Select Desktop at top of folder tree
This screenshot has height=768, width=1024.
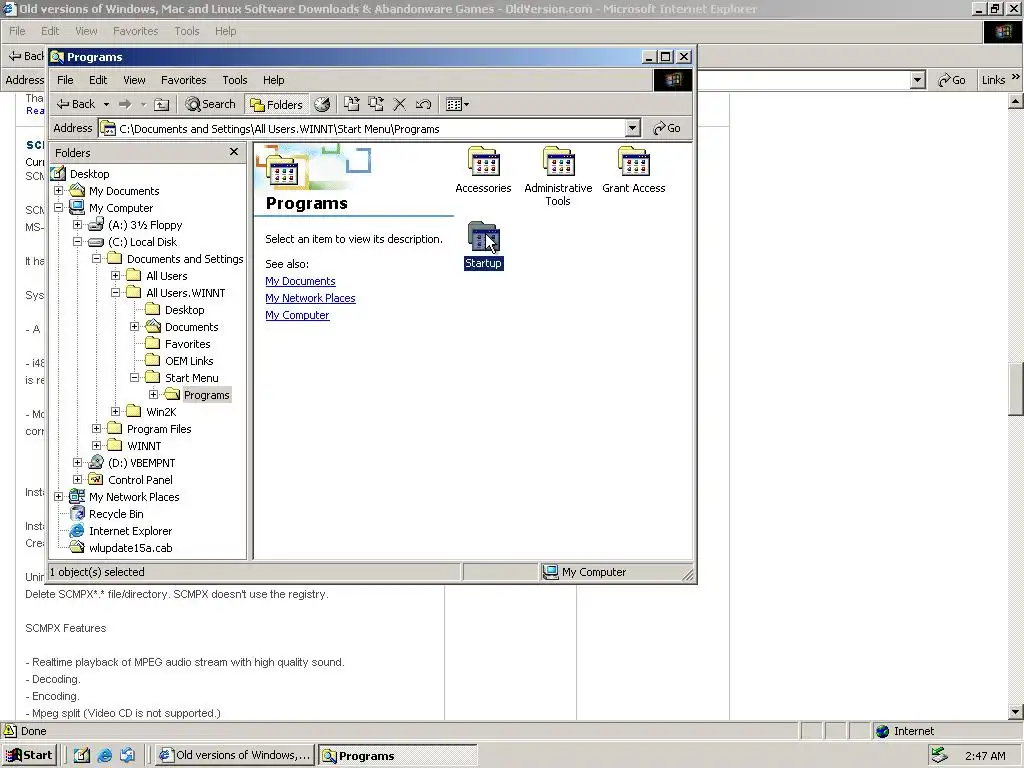[x=89, y=174]
